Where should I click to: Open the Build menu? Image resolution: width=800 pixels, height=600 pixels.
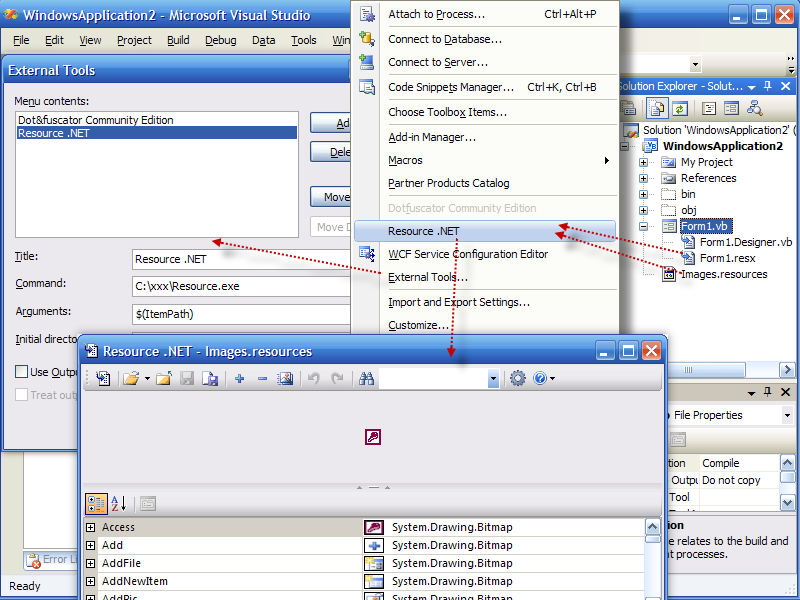(178, 40)
